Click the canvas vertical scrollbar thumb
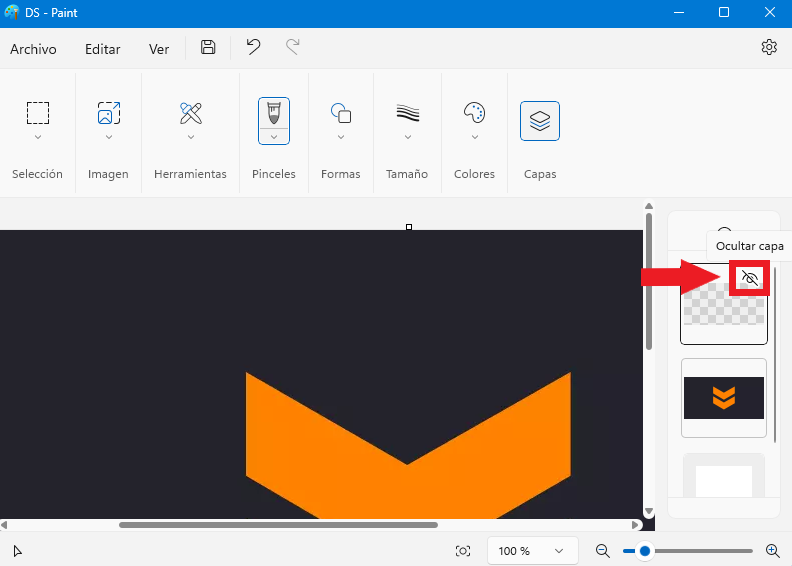This screenshot has width=792, height=566. [649, 281]
